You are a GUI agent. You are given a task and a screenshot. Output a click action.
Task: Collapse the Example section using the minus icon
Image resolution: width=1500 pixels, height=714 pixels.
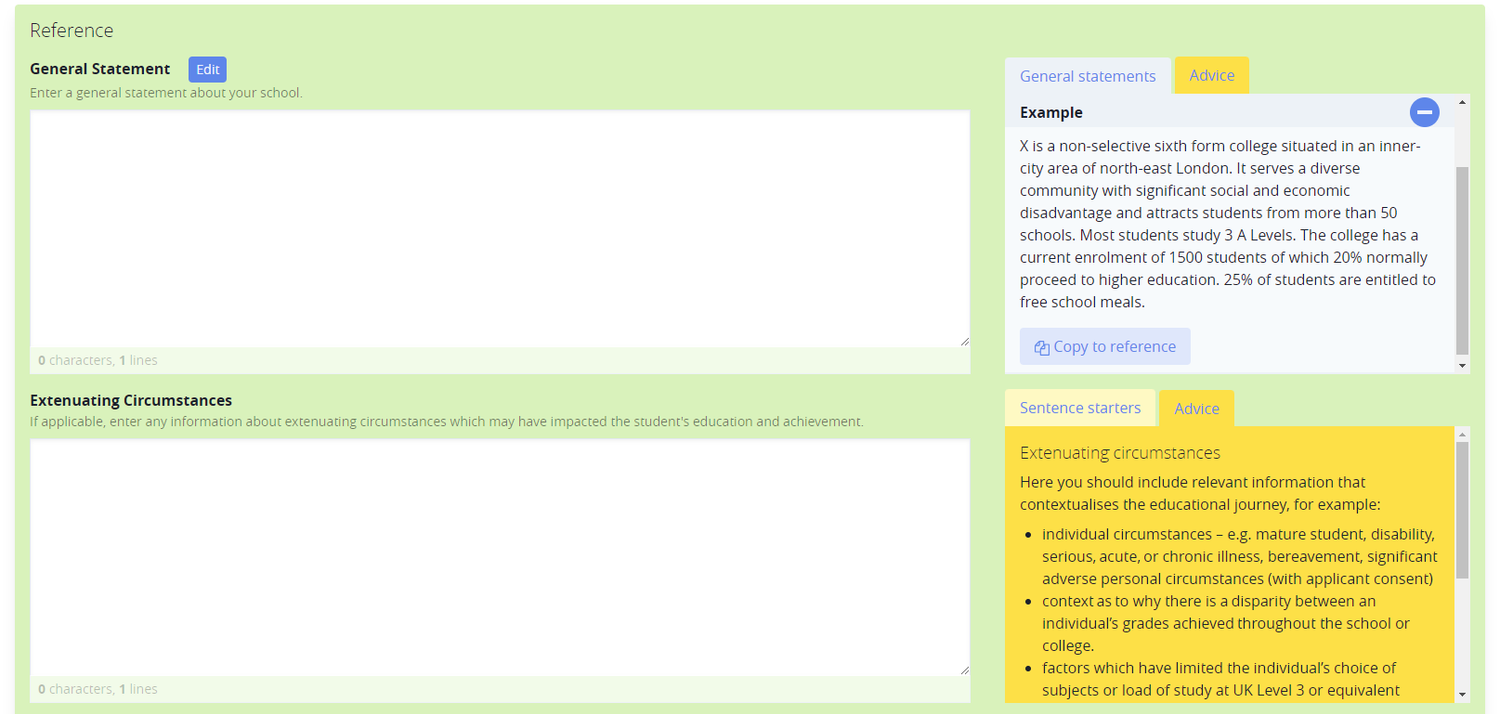[x=1425, y=112]
